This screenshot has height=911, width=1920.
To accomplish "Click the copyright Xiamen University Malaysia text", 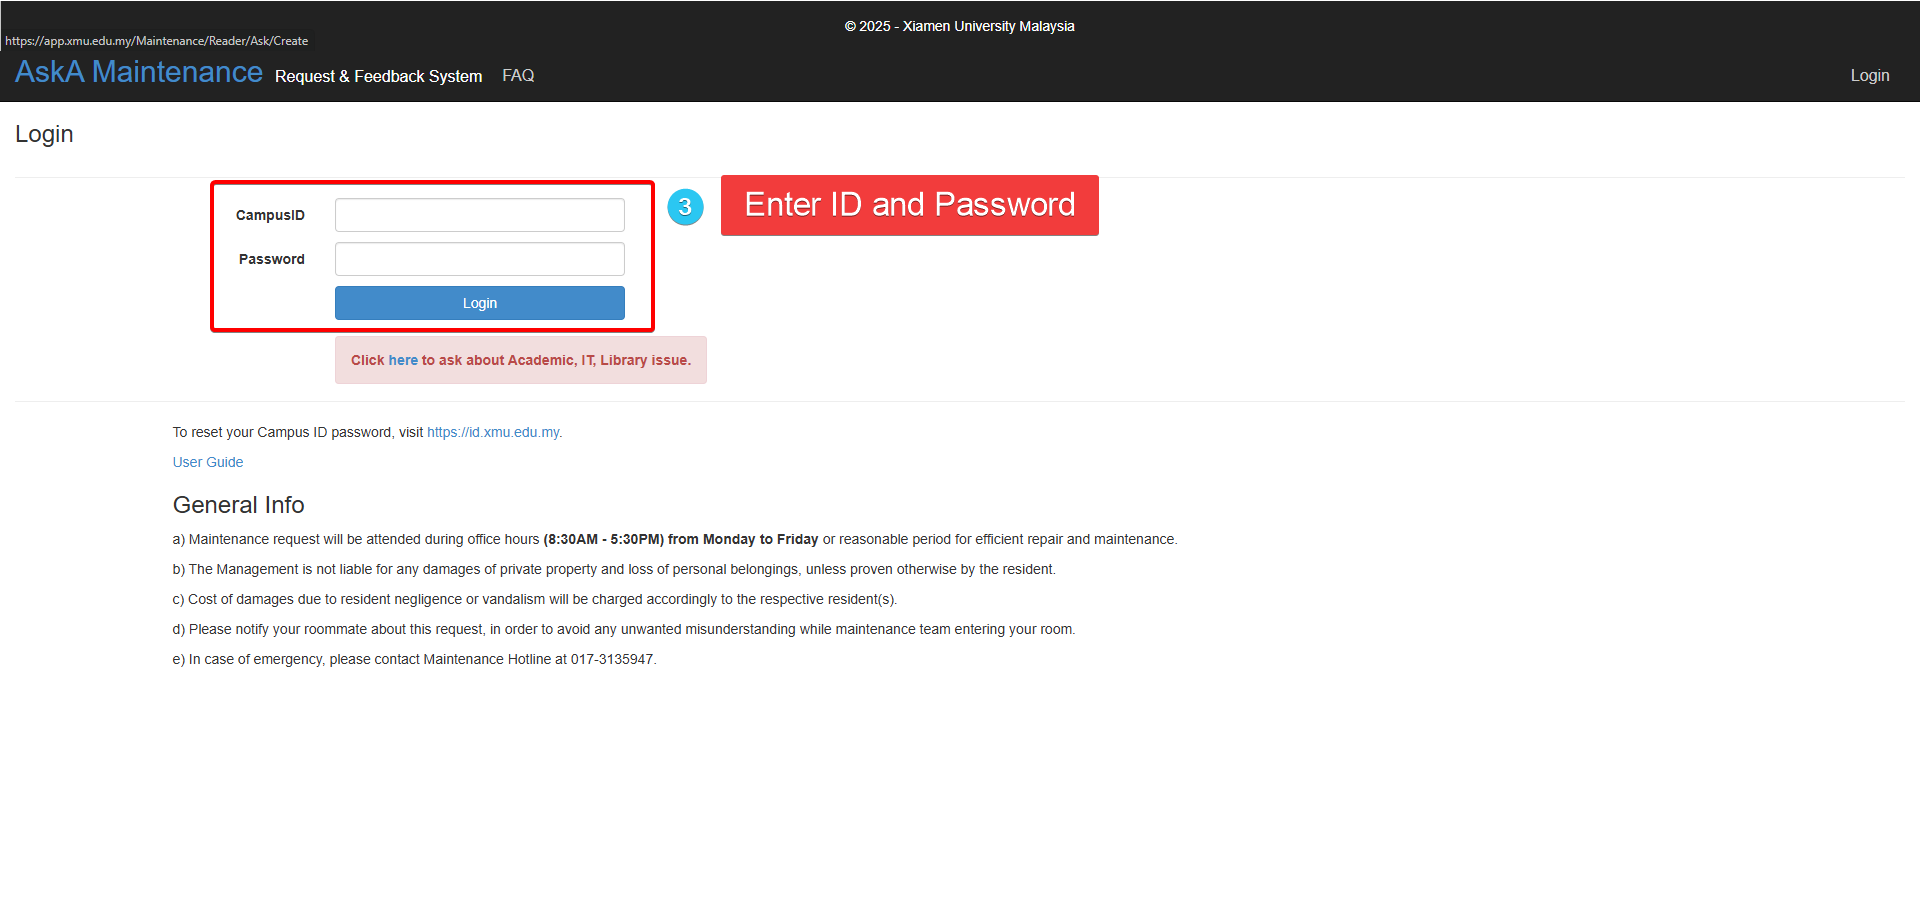I will click(959, 26).
